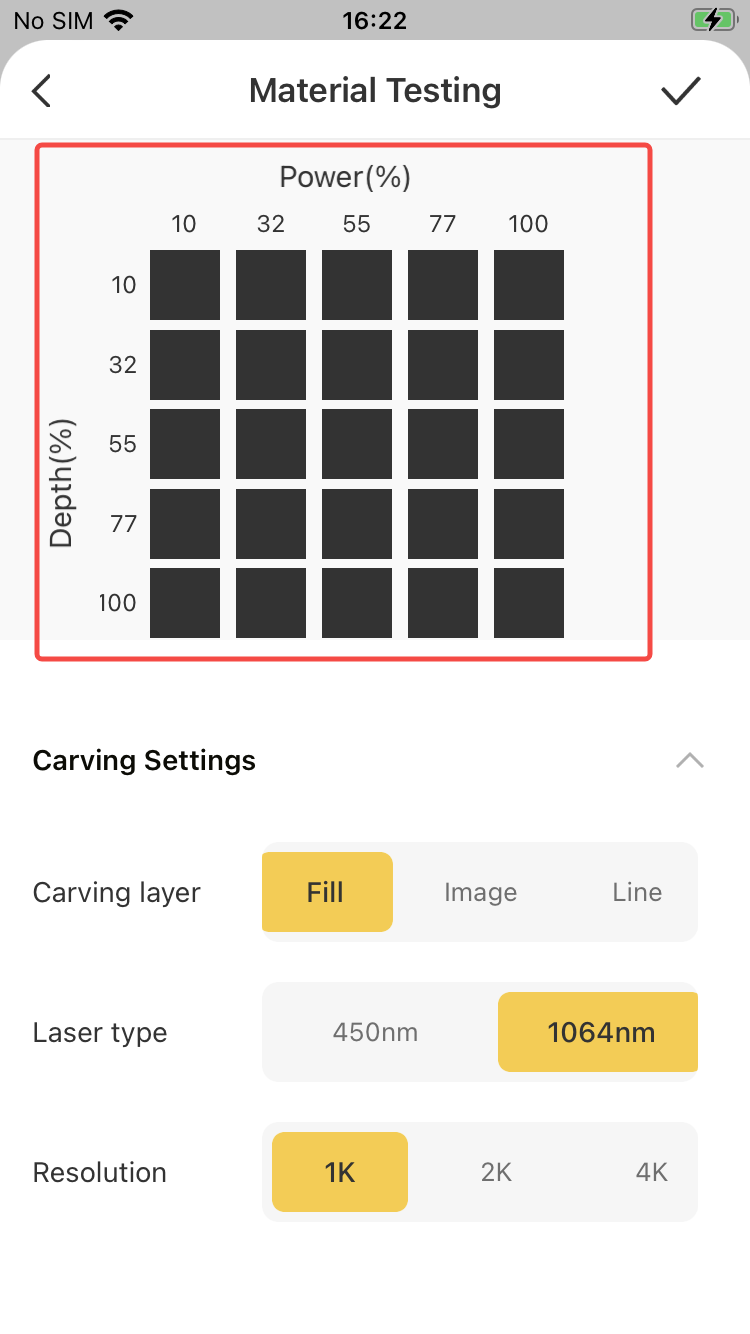Screen dimensions: 750x1334
Task: Set resolution to 4K
Action: 651,1172
